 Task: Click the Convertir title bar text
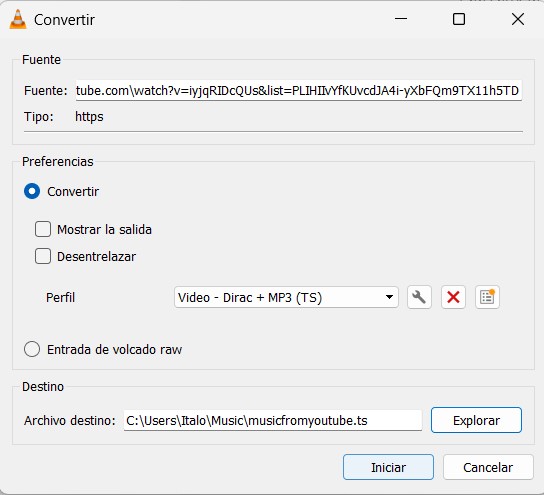64,20
